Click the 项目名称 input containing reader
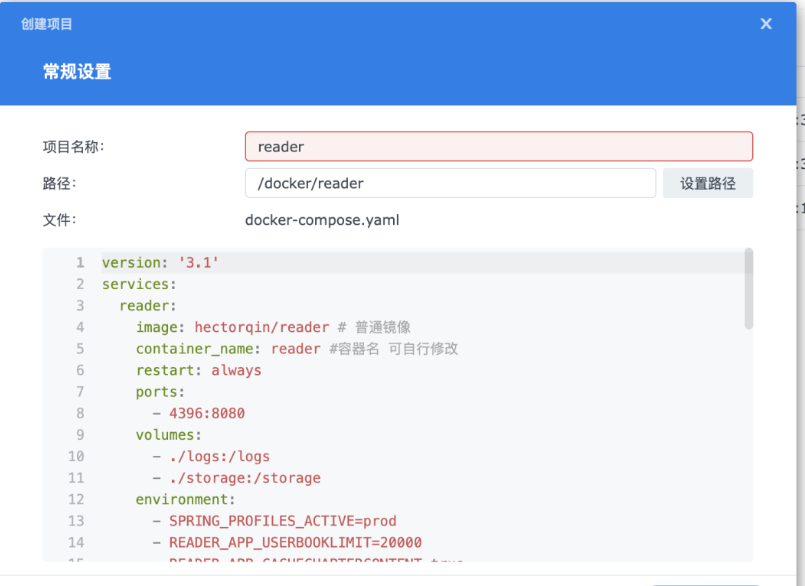This screenshot has width=805, height=586. (498, 147)
